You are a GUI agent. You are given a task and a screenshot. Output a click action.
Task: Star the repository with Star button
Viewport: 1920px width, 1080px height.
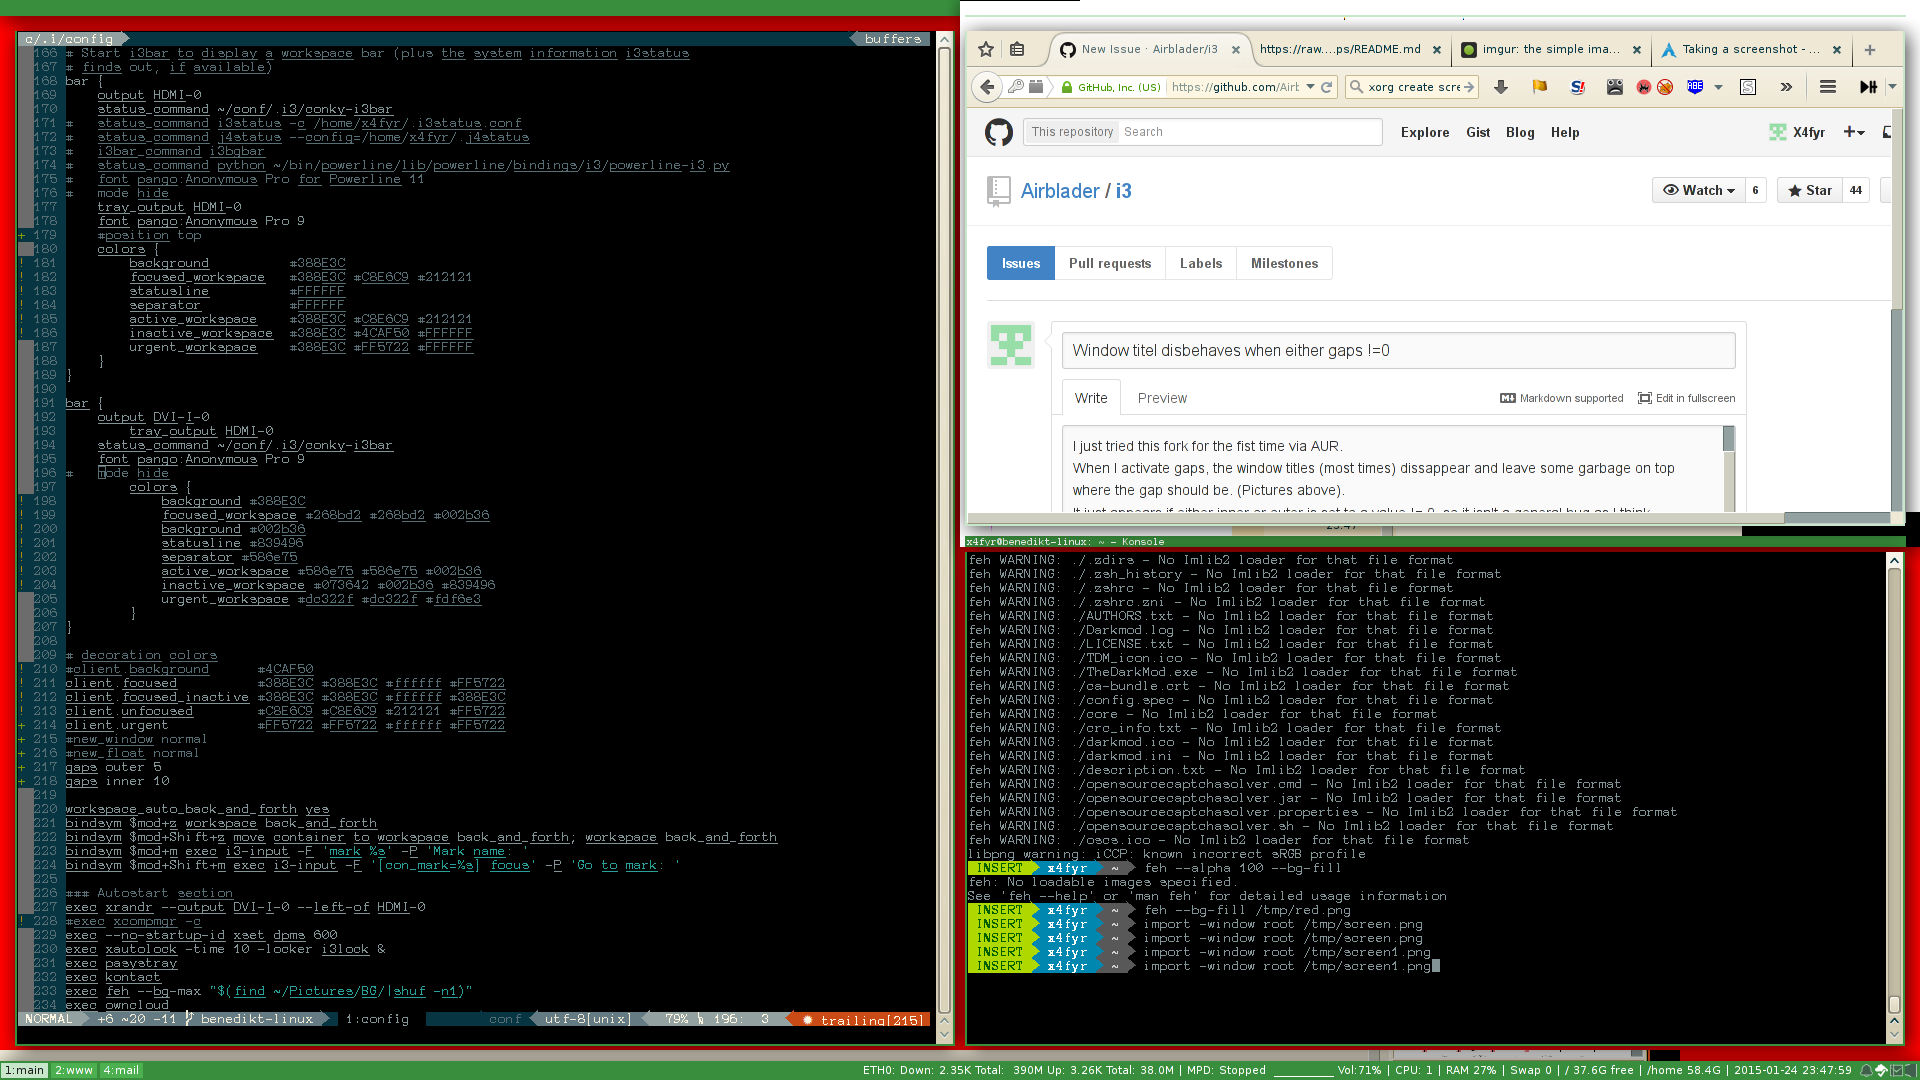(1810, 190)
